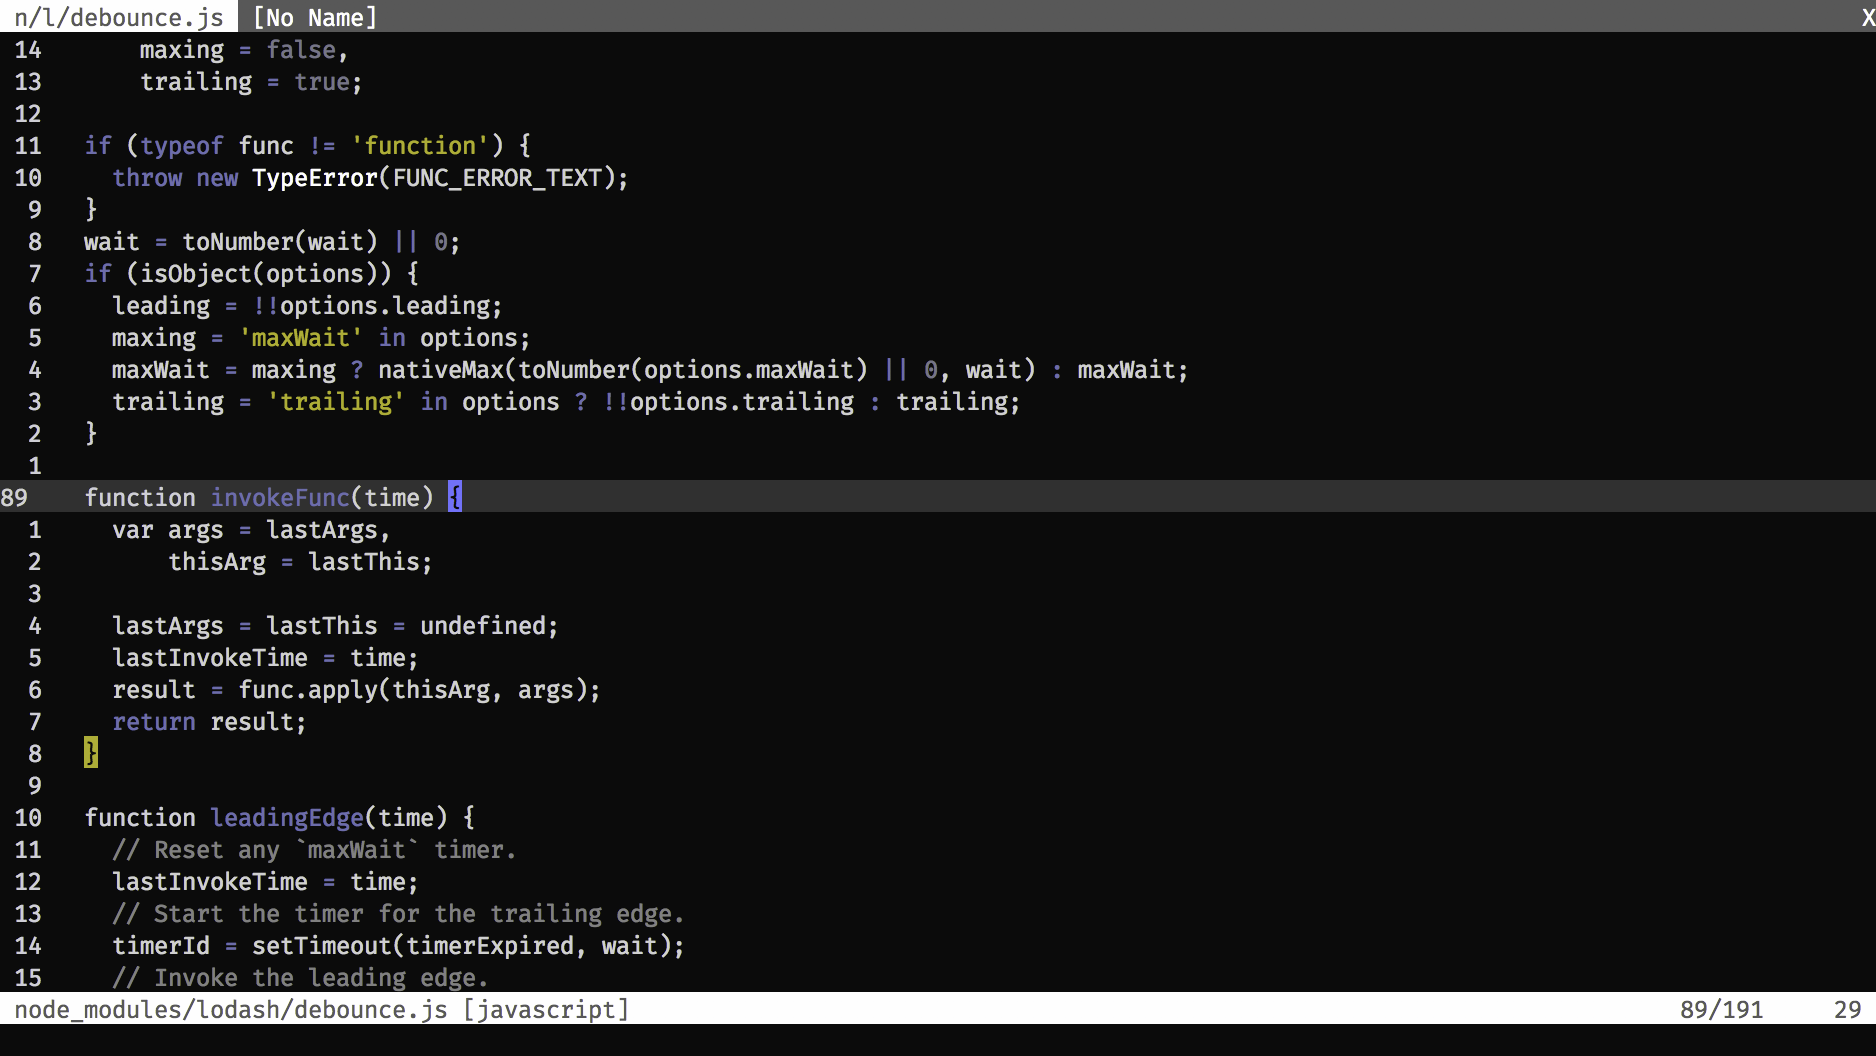Click '!!options.trailing' expression

tap(728, 401)
